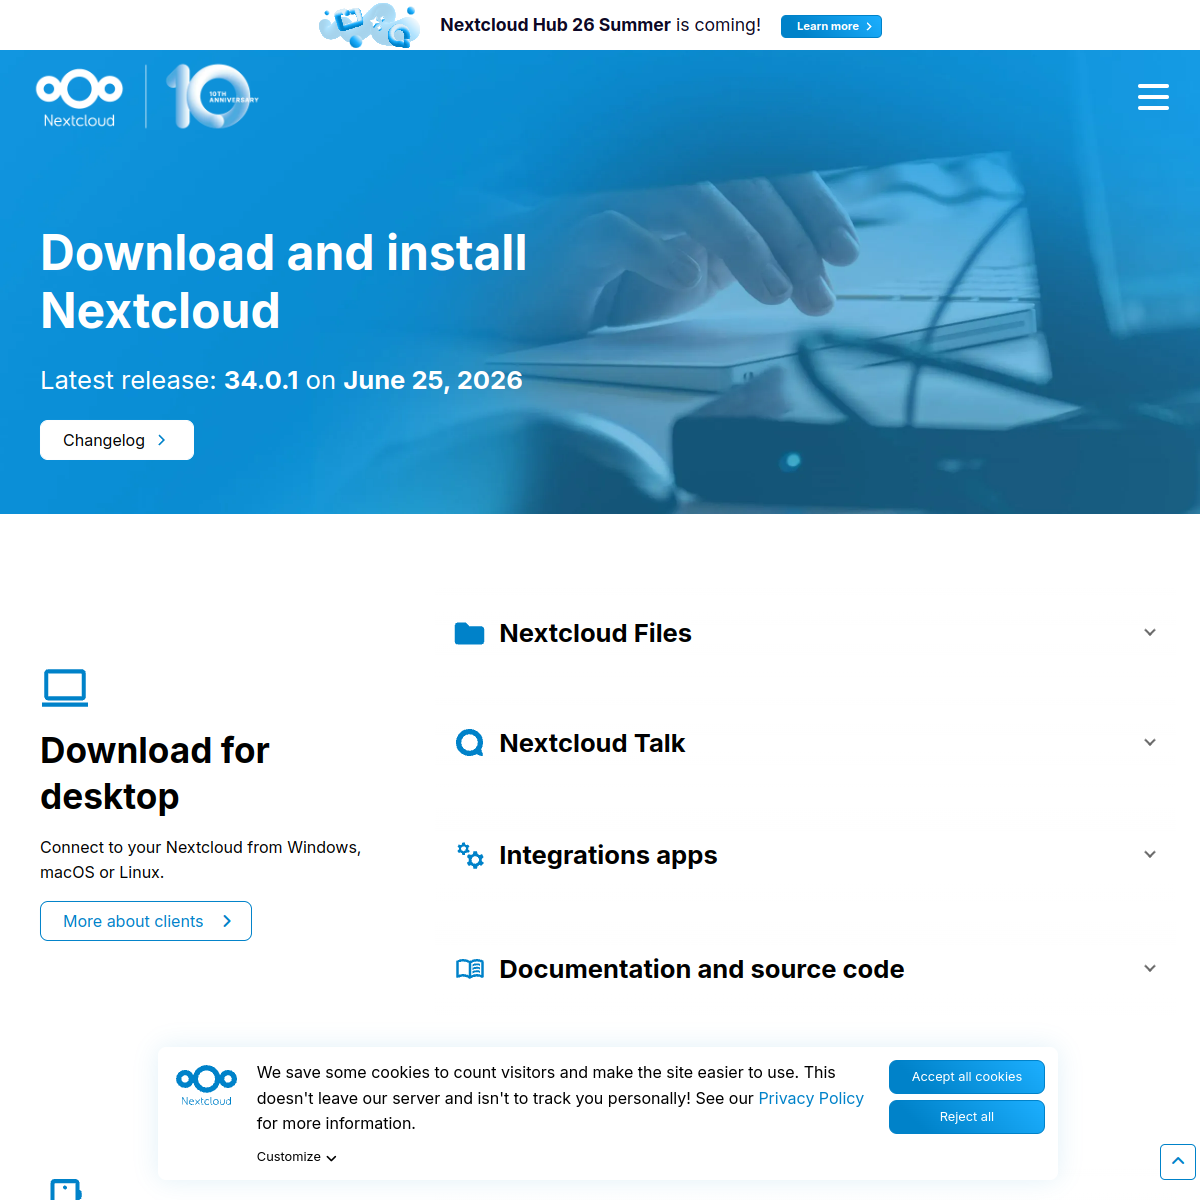This screenshot has height=1200, width=1200.
Task: Click the scroll-to-top arrow button
Action: point(1178,1162)
